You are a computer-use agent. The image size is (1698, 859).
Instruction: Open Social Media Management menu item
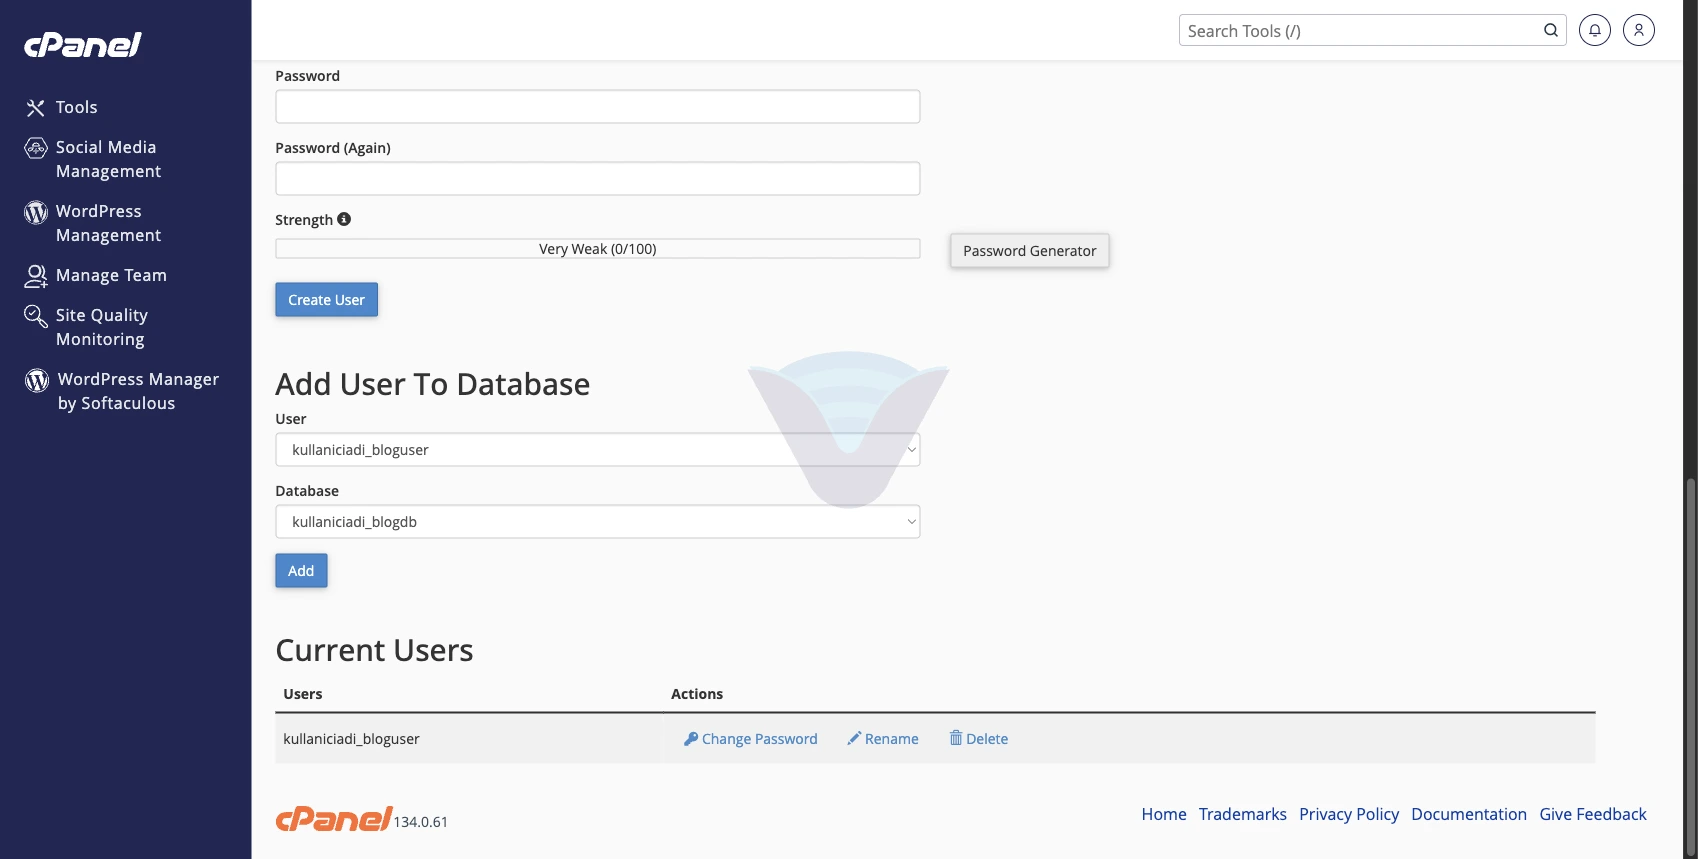tap(108, 159)
